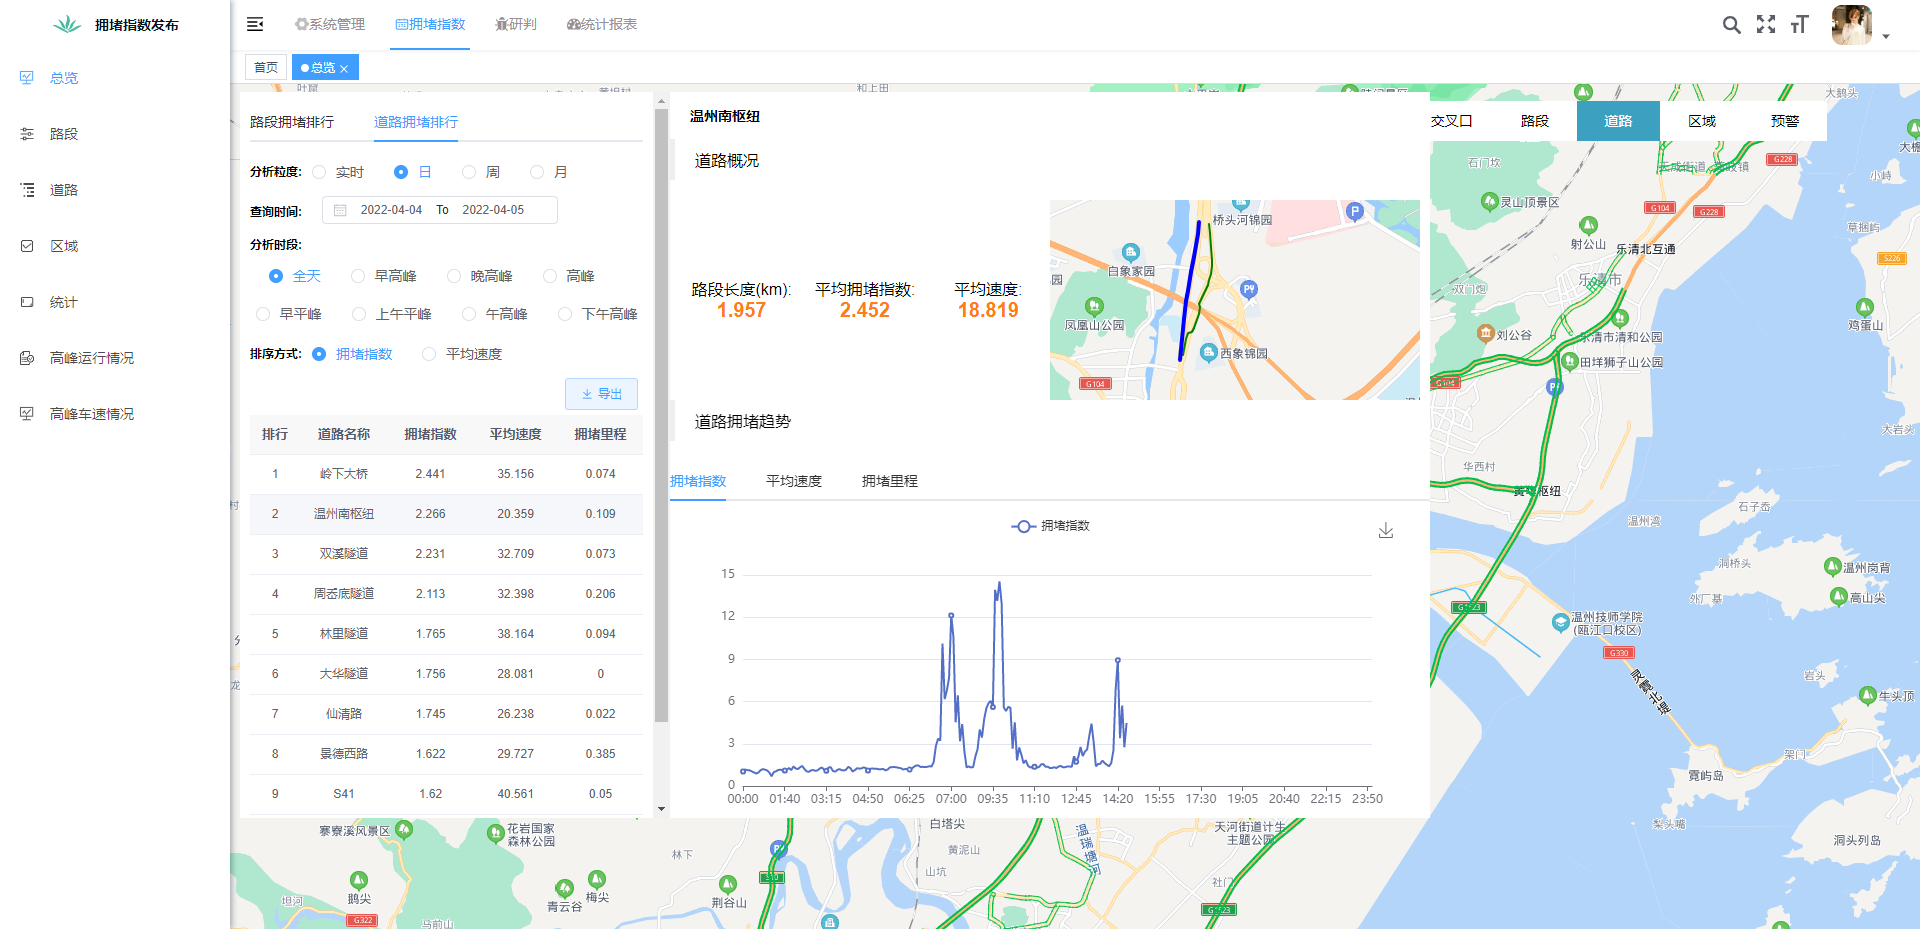The width and height of the screenshot is (1920, 929).
Task: Open 统计 in the sidebar
Action: [x=63, y=302]
